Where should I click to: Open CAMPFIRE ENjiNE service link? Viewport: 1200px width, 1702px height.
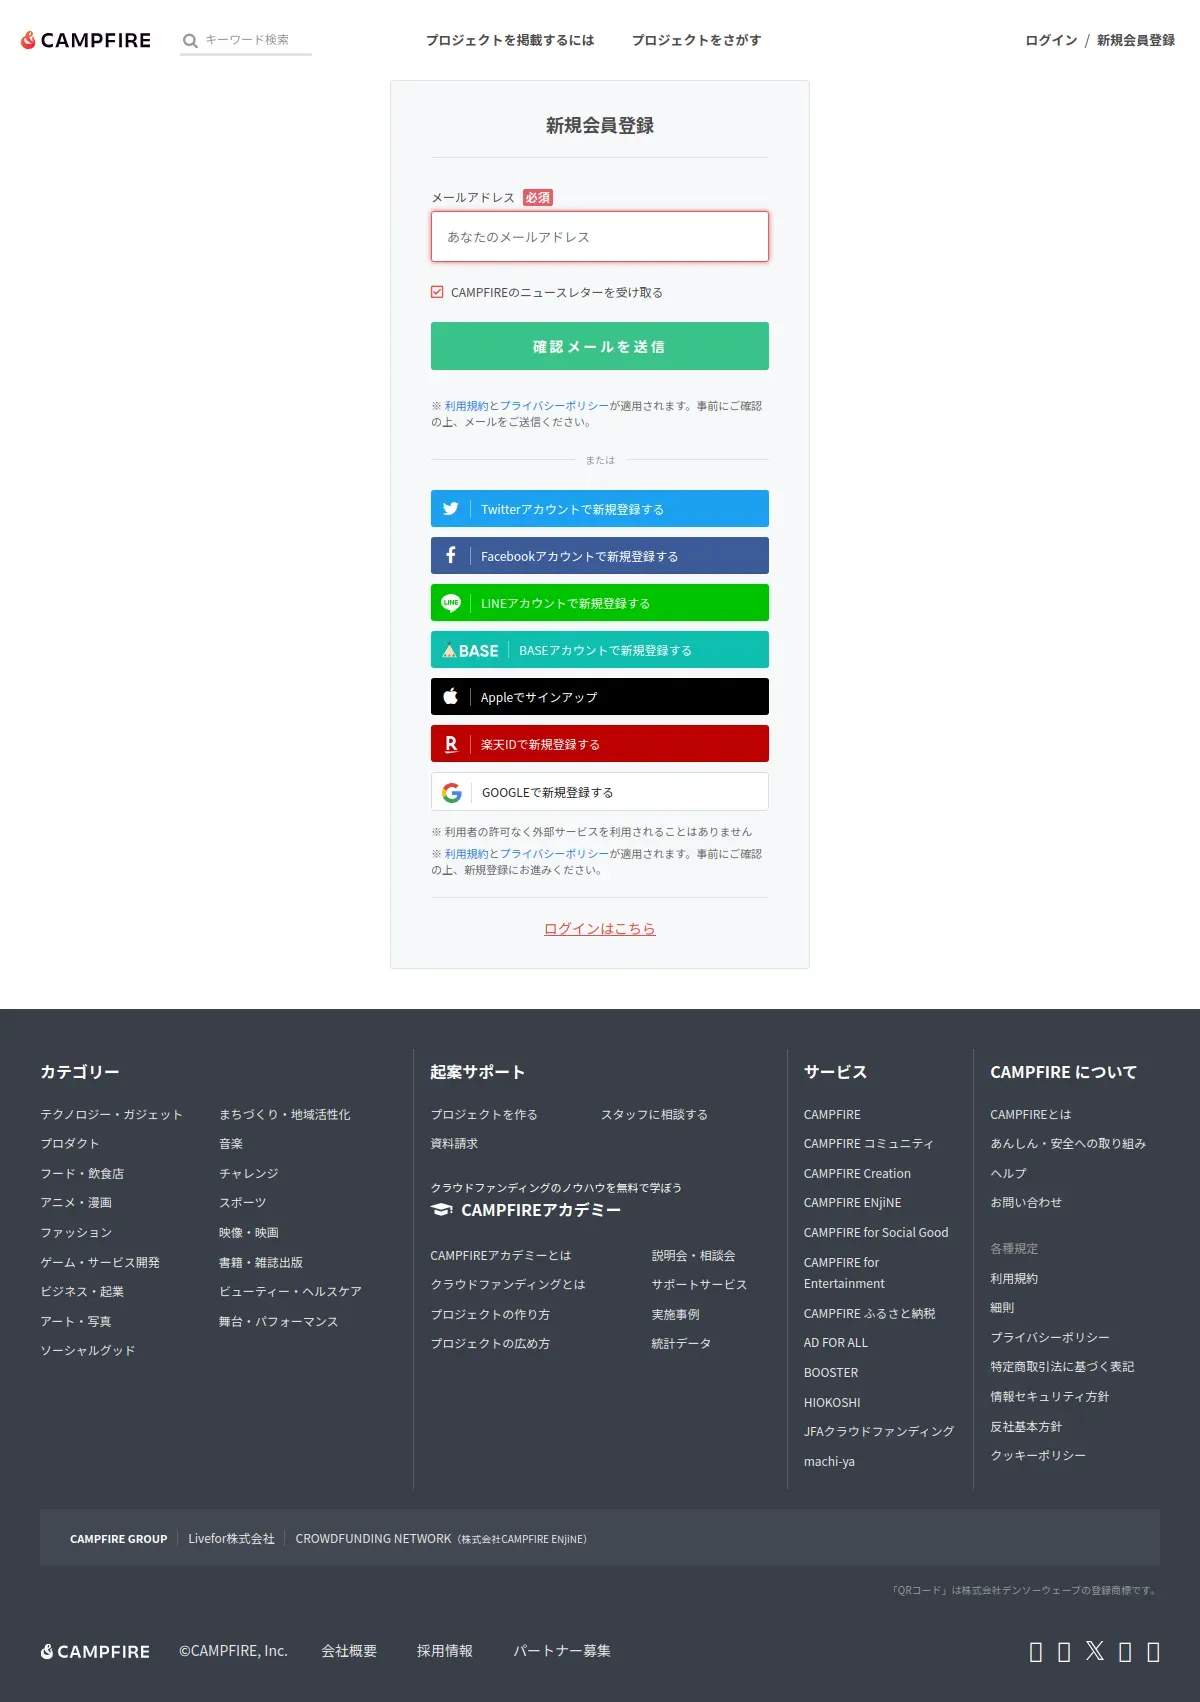(x=852, y=1203)
